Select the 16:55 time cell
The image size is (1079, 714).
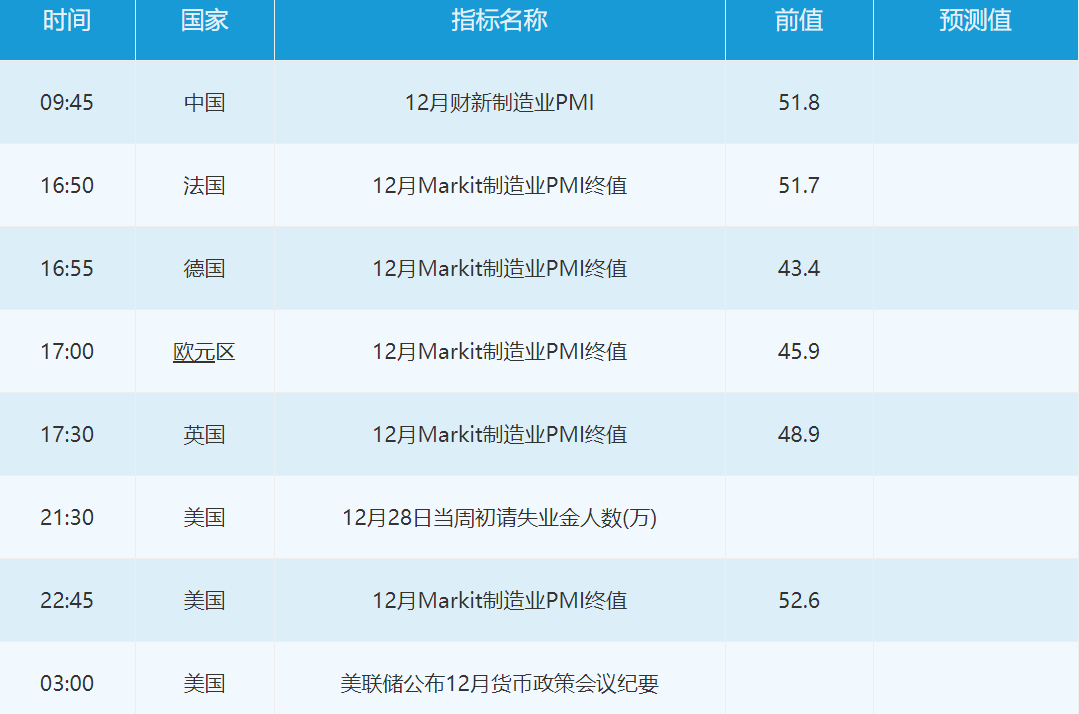click(67, 268)
